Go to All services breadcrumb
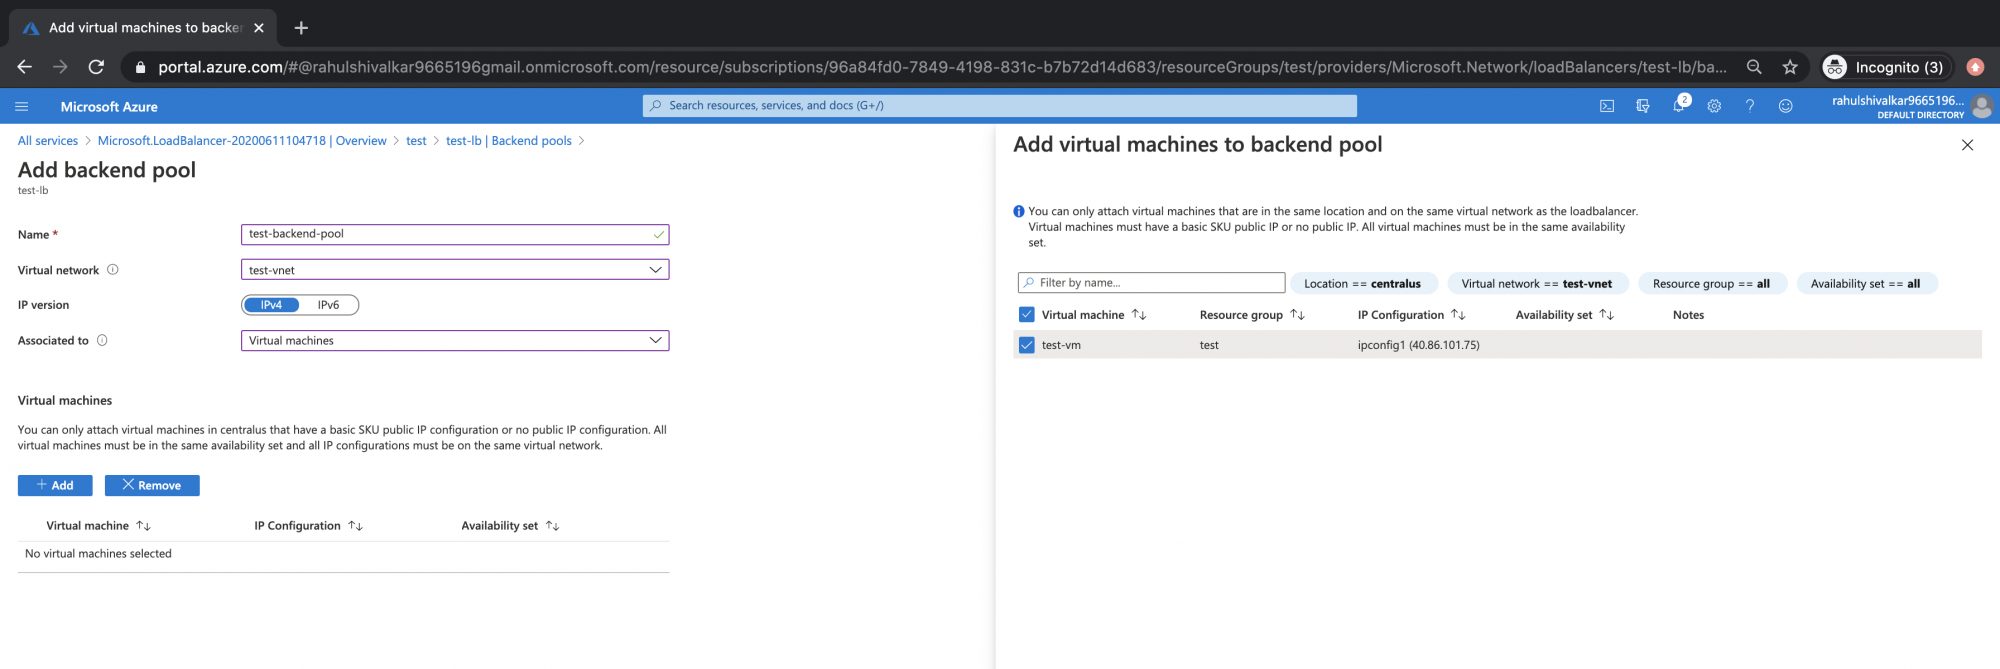 tap(48, 141)
